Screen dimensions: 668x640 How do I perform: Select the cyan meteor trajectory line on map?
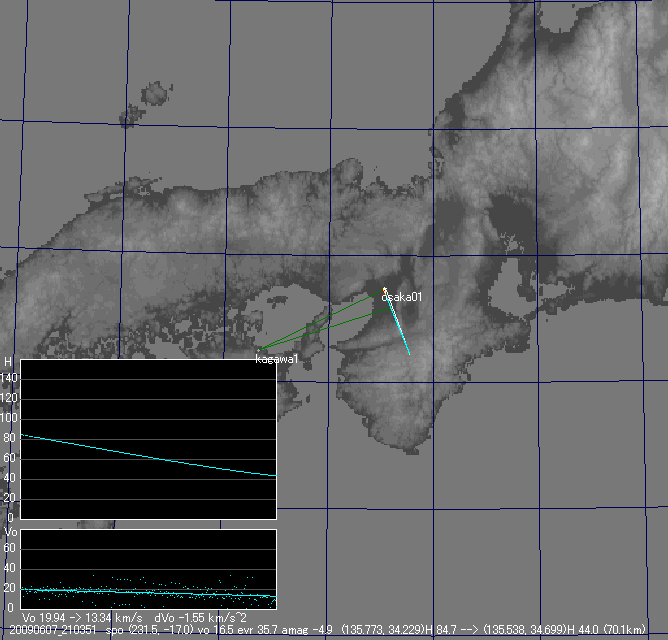397,322
